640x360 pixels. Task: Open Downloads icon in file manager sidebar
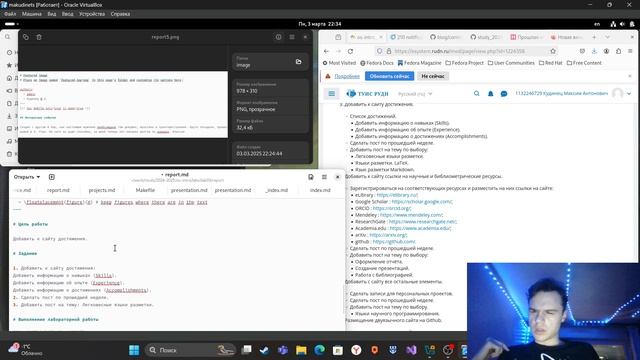[x=9, y=116]
